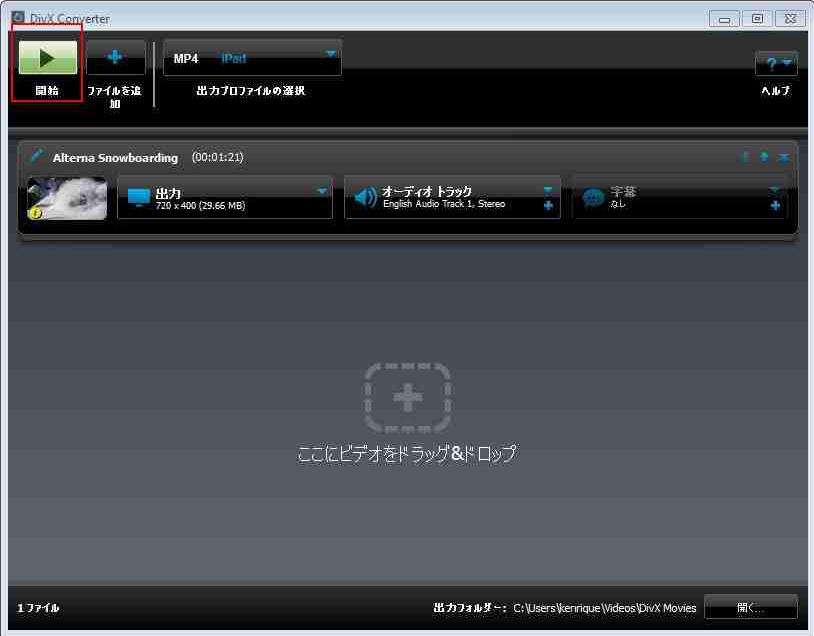Screen dimensions: 814x636
Task: Click the DivX Converter title bar icon
Action: [18, 17]
